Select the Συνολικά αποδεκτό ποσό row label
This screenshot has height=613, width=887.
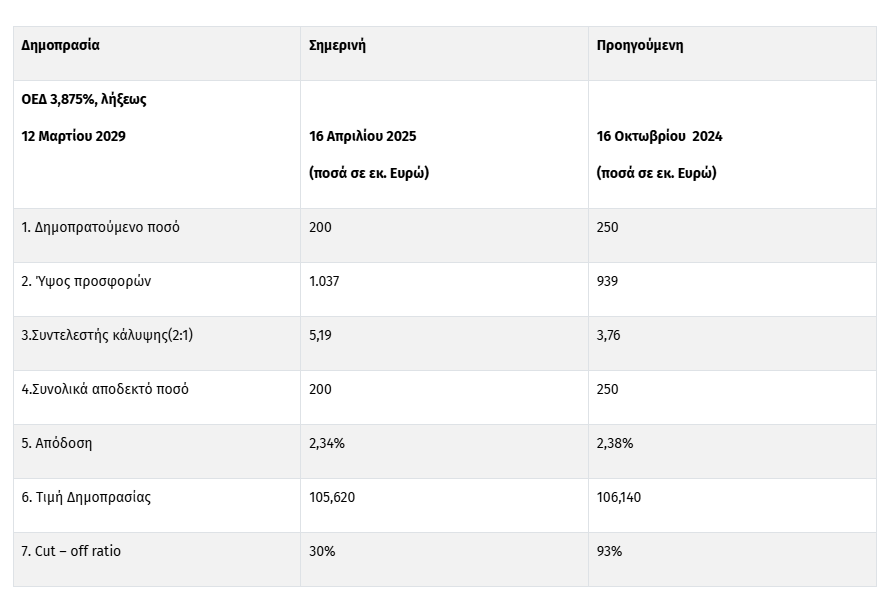pyautogui.click(x=105, y=389)
